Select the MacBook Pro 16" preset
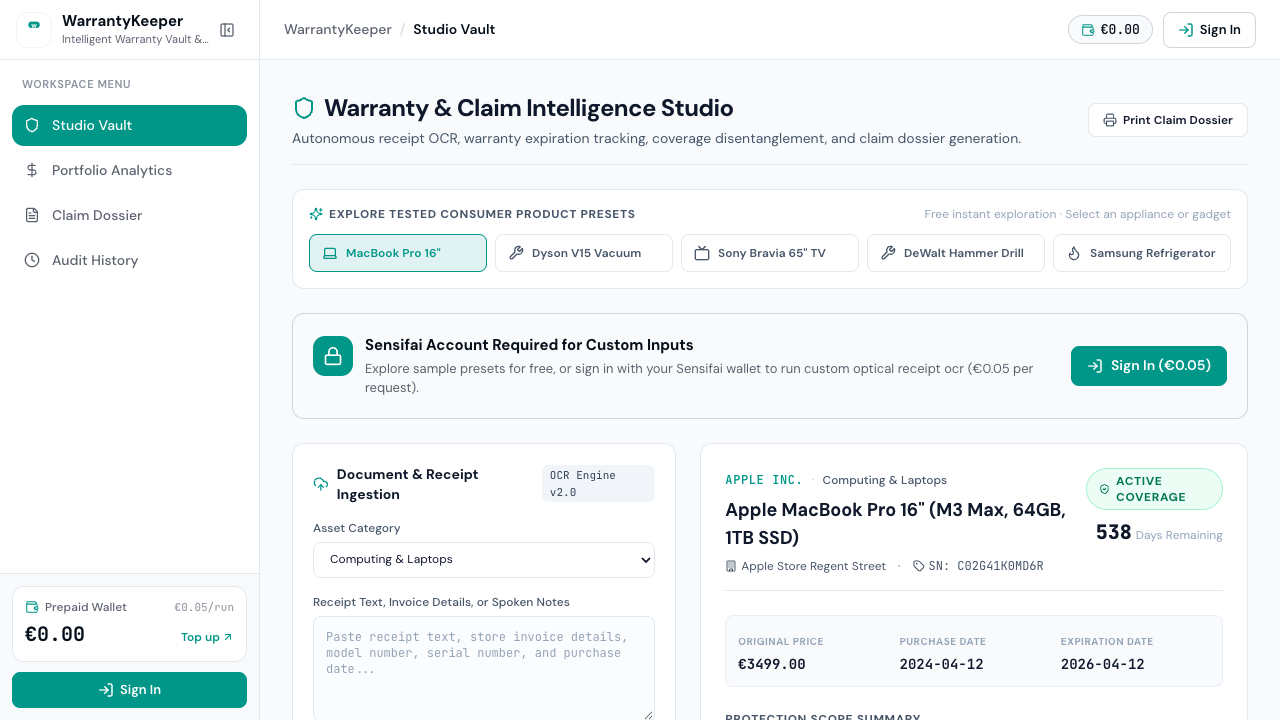 (398, 253)
